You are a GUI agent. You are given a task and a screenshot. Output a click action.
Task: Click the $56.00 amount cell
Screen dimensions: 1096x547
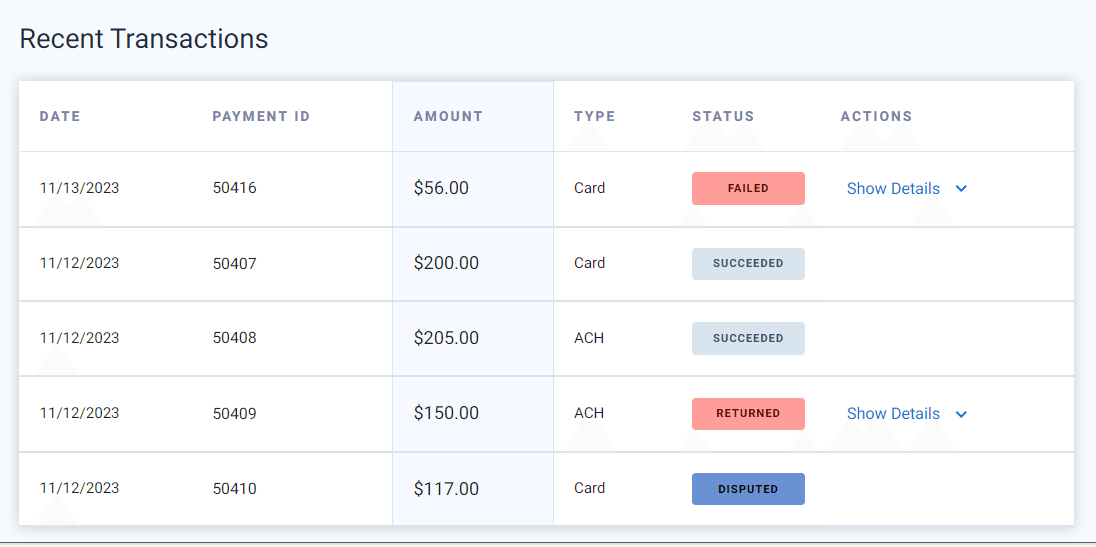pyautogui.click(x=441, y=189)
